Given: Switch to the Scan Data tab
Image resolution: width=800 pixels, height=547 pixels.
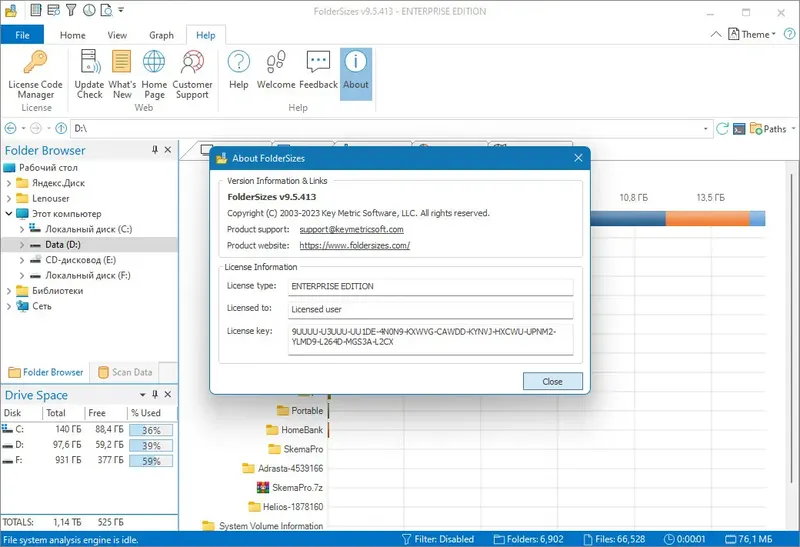Looking at the screenshot, I should pos(126,372).
